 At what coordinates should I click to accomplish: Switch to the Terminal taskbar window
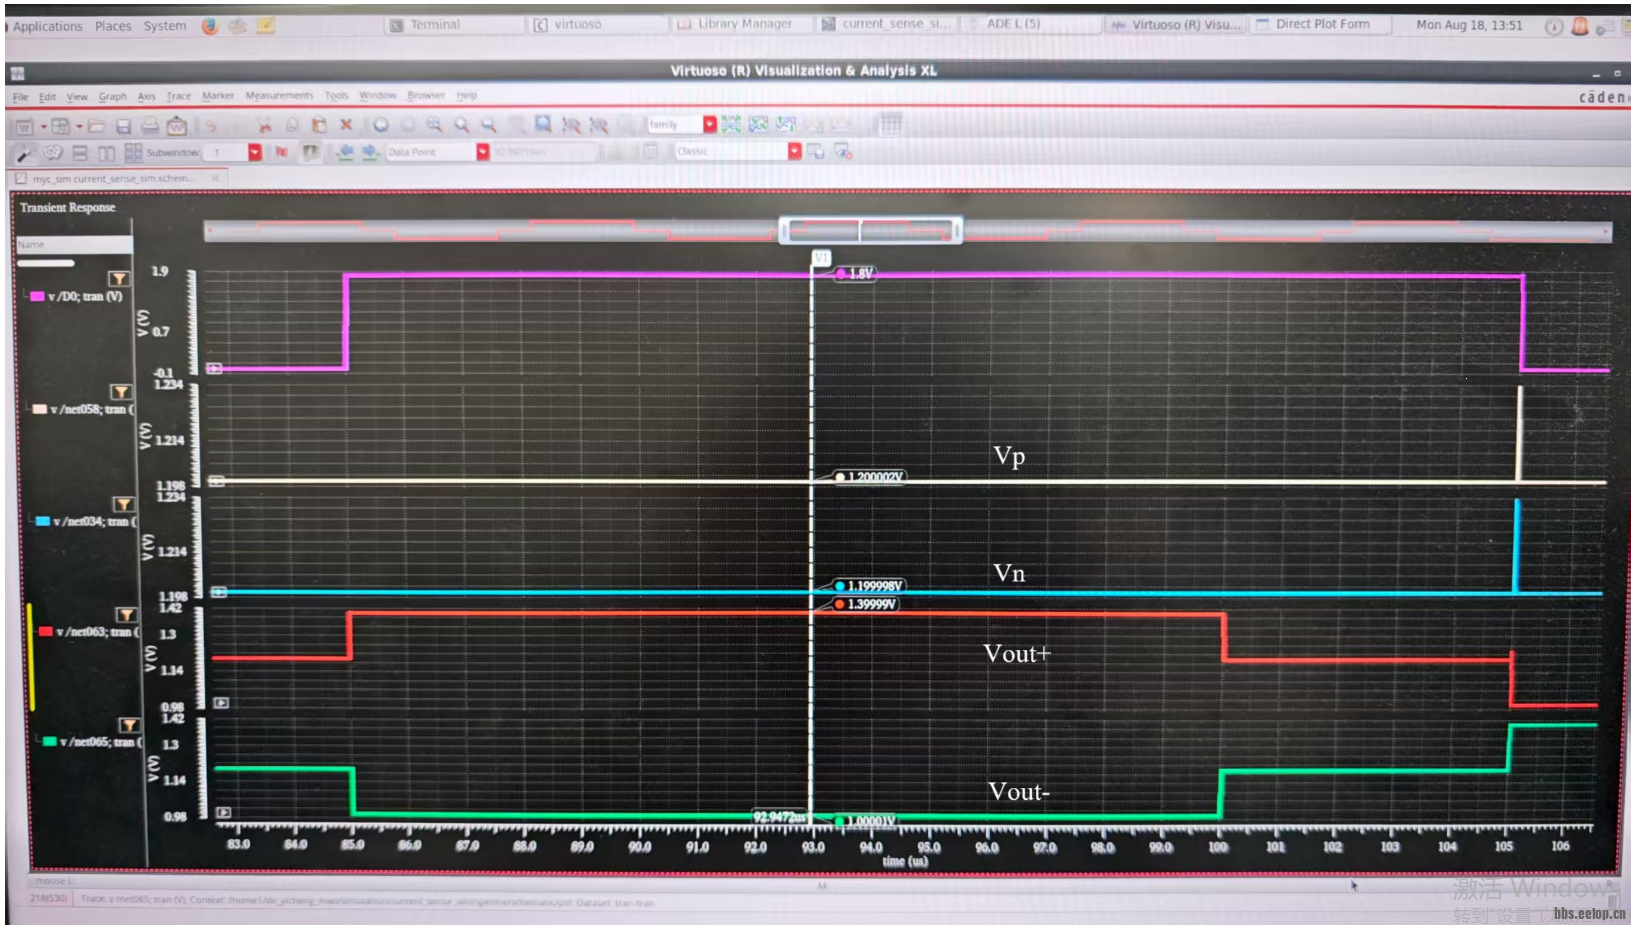point(455,25)
